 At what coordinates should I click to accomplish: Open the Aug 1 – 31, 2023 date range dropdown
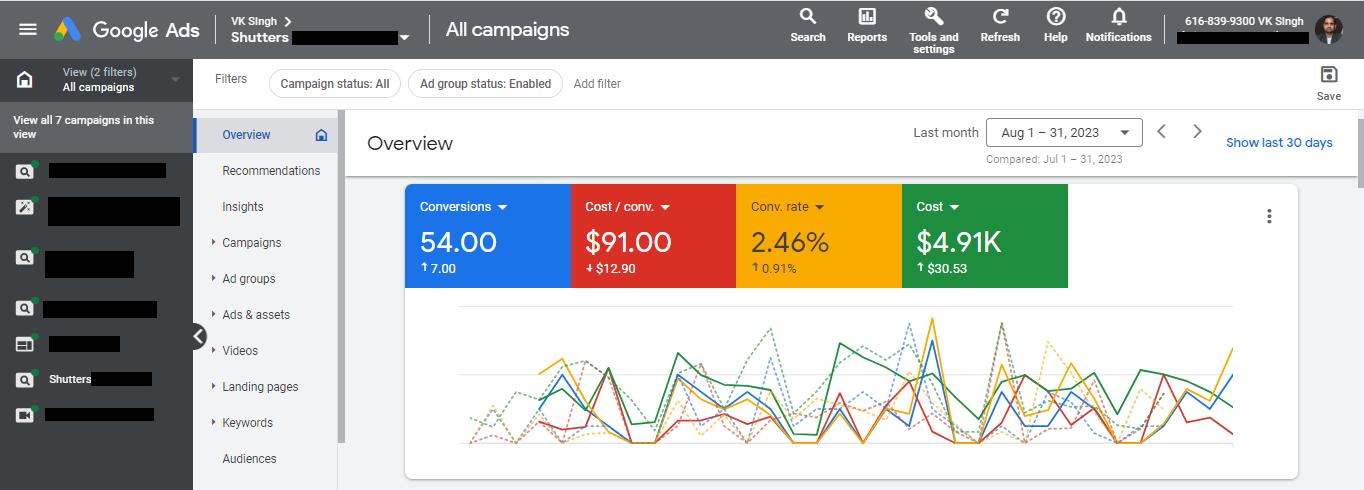click(1063, 132)
